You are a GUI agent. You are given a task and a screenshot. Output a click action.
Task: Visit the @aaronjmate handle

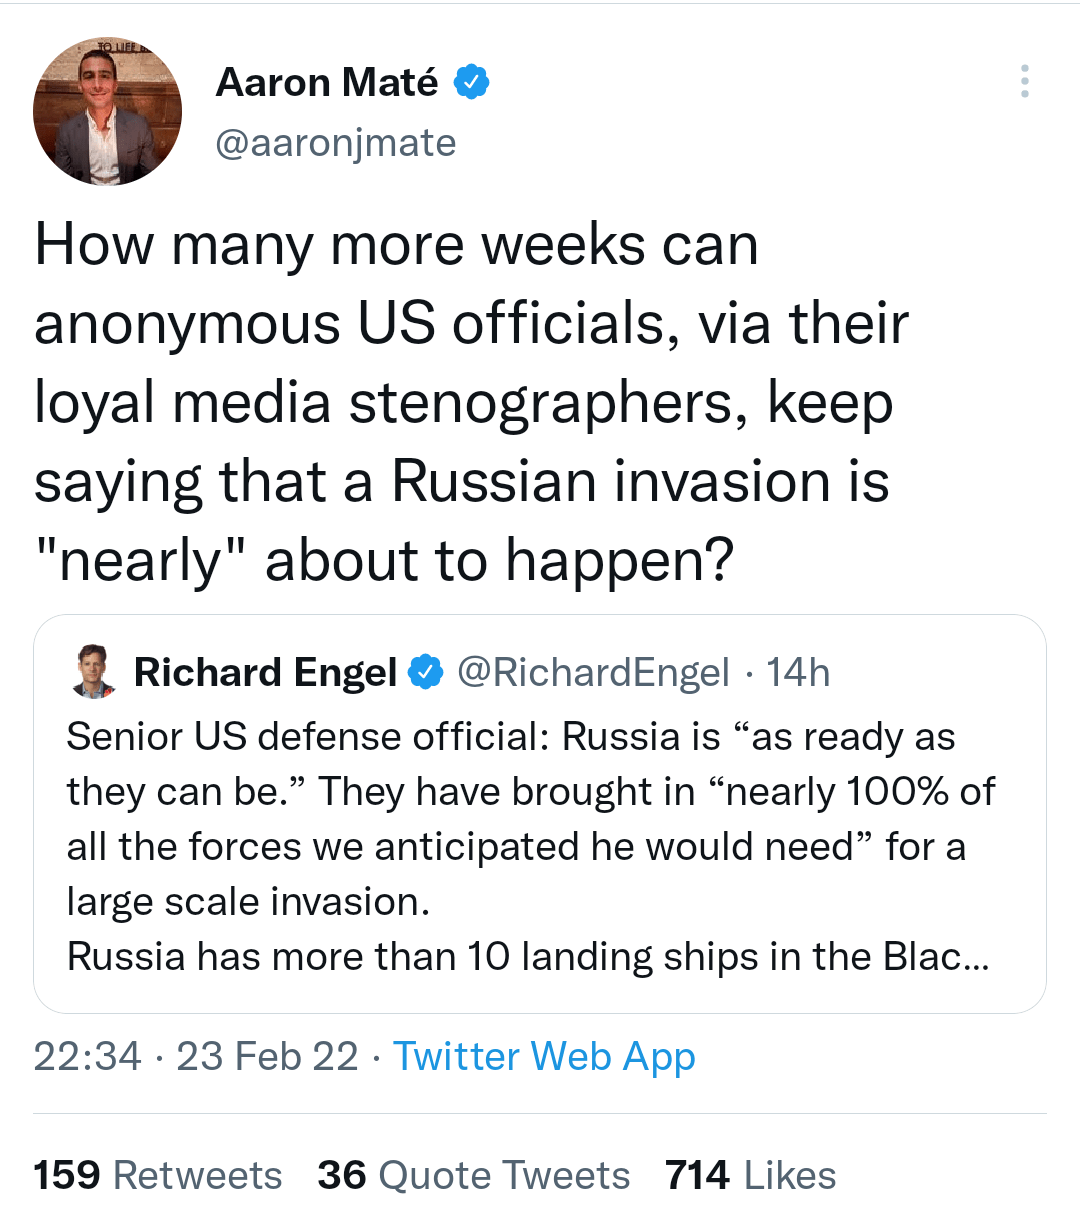point(336,143)
